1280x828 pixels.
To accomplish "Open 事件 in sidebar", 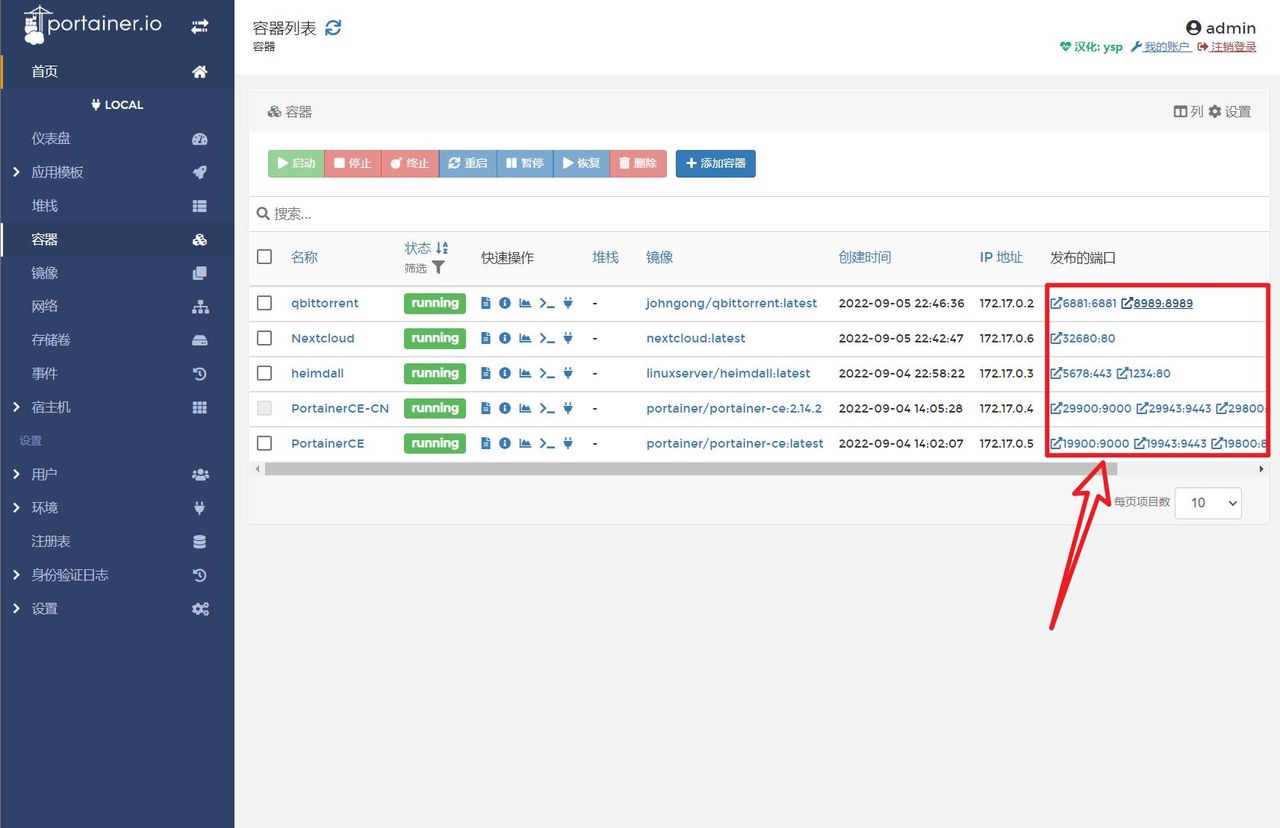I will pyautogui.click(x=117, y=373).
